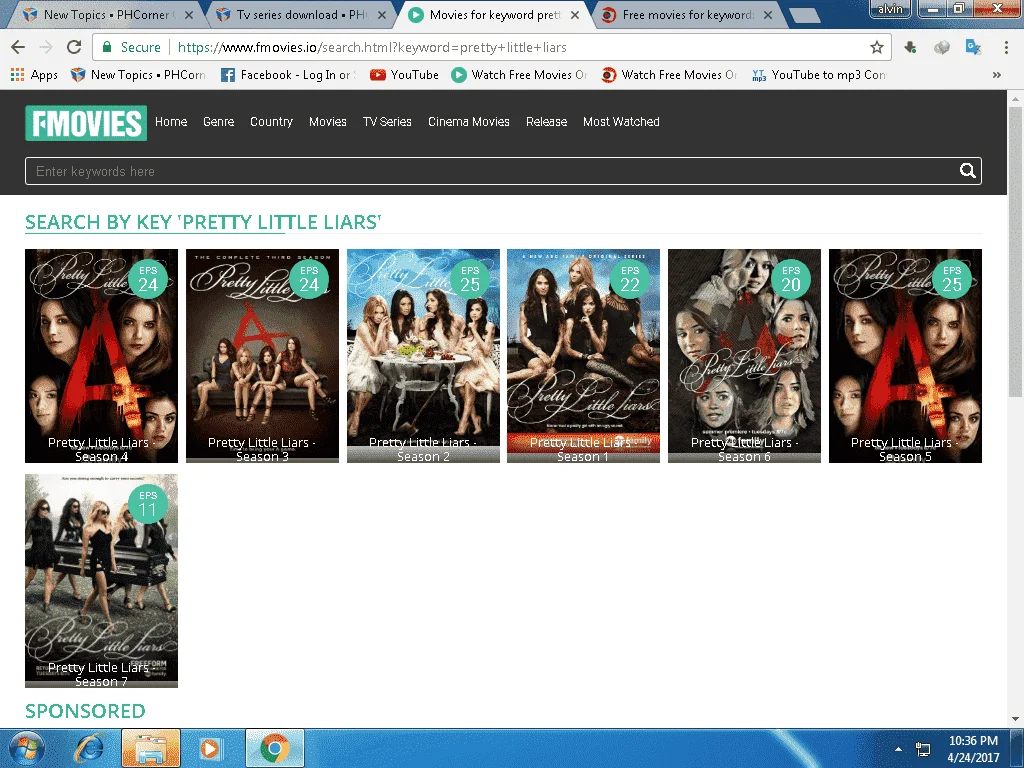Close the 'Free movies for keyword' tab

click(x=768, y=14)
